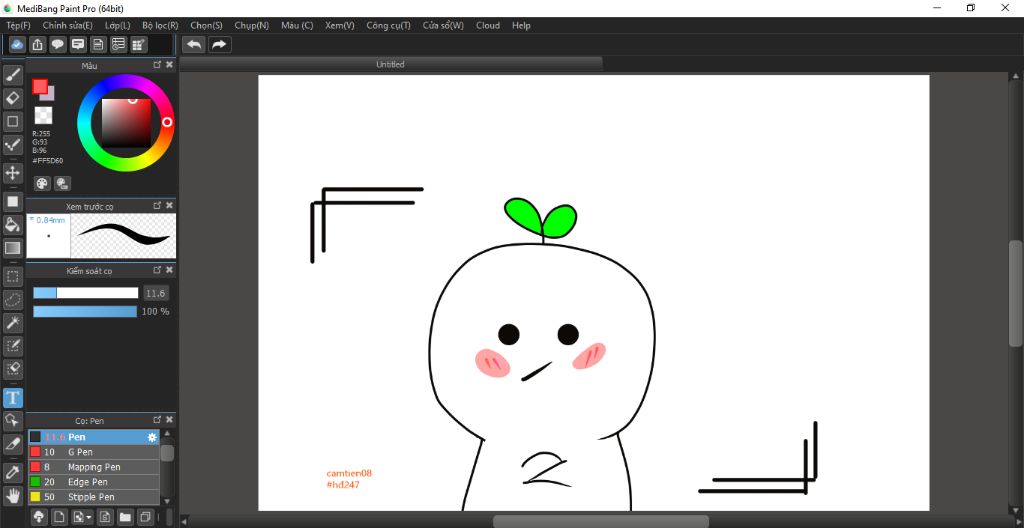This screenshot has height=528, width=1024.
Task: Adjust the brush opacity slider
Action: tap(85, 312)
